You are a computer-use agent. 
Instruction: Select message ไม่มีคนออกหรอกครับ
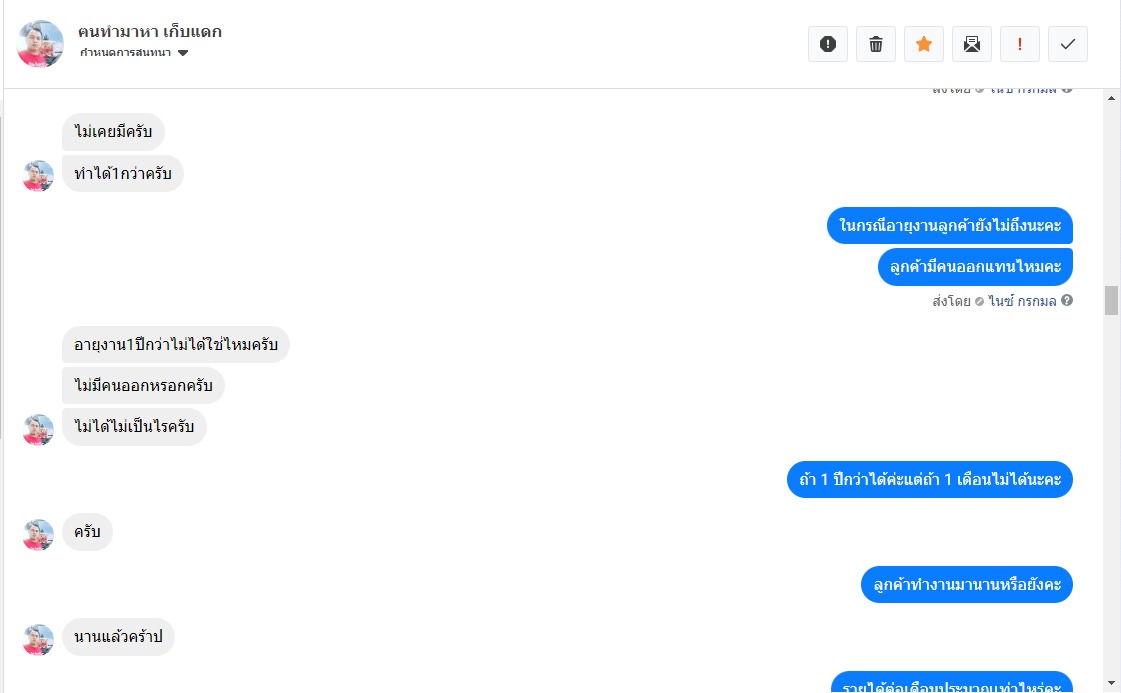143,385
